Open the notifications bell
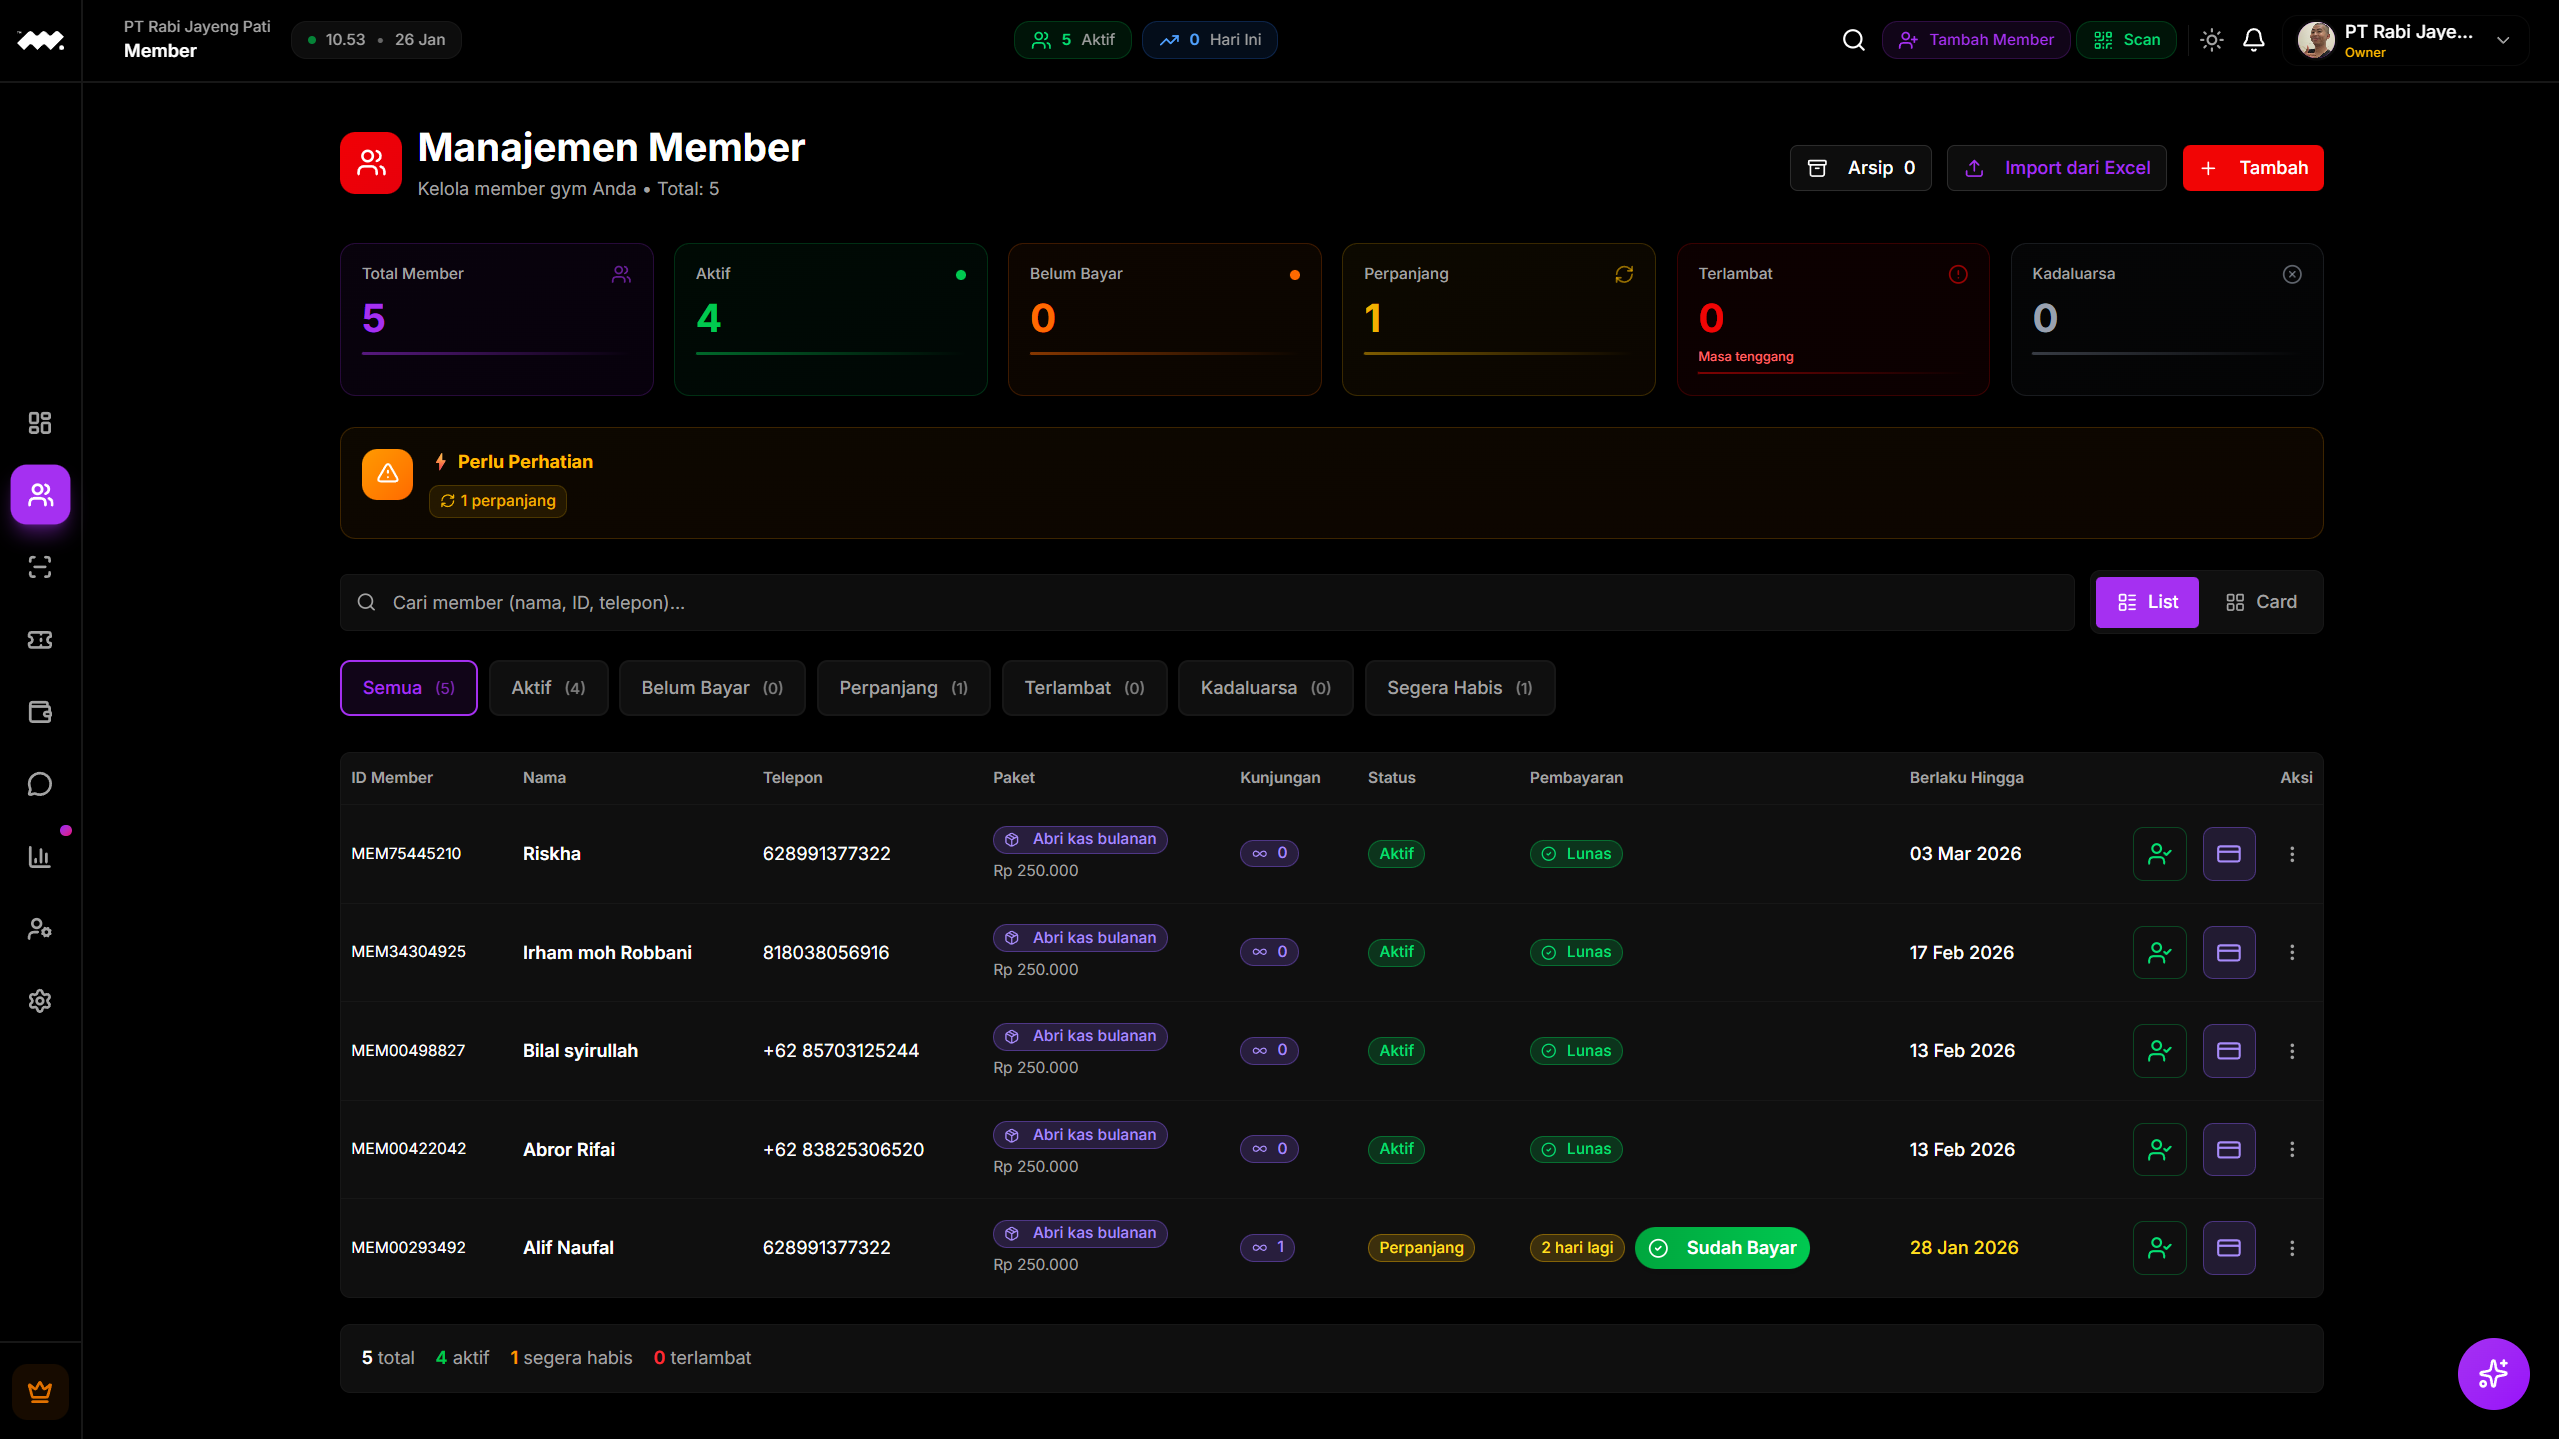Image resolution: width=2559 pixels, height=1439 pixels. (2254, 40)
